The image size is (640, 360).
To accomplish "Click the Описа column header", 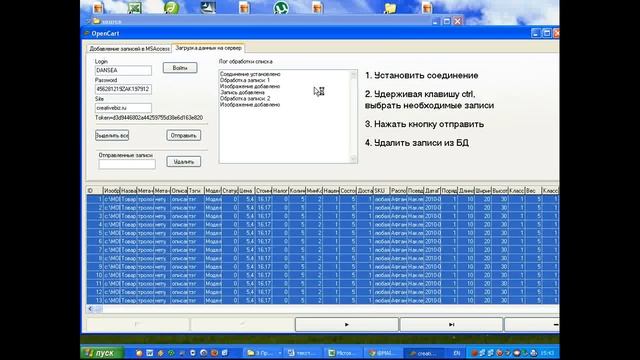I will (x=179, y=191).
